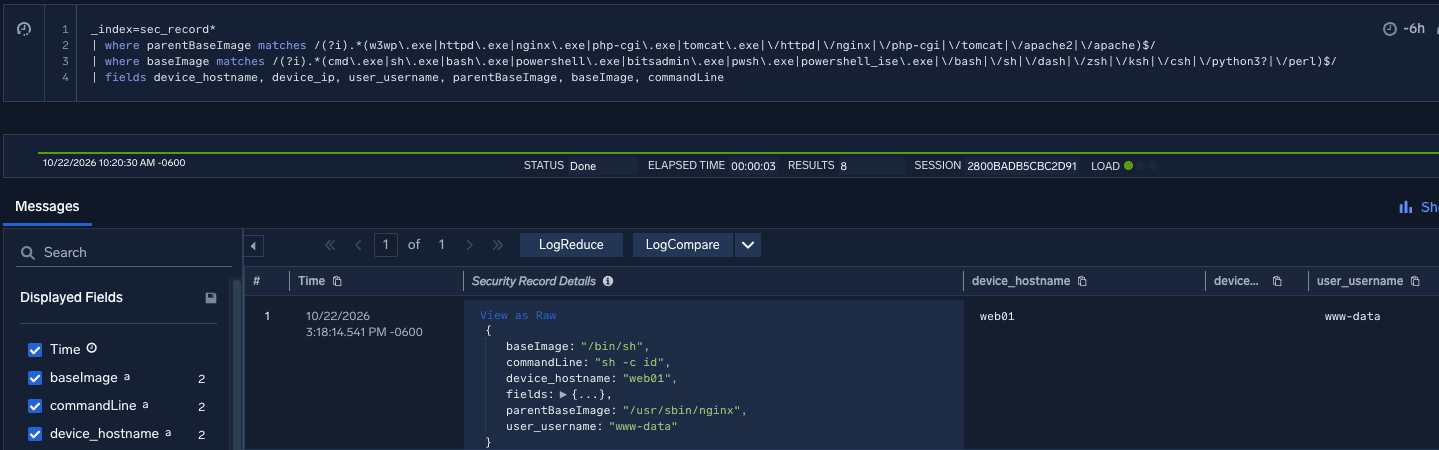Click elapsed time 00:00:03 value

click(754, 166)
